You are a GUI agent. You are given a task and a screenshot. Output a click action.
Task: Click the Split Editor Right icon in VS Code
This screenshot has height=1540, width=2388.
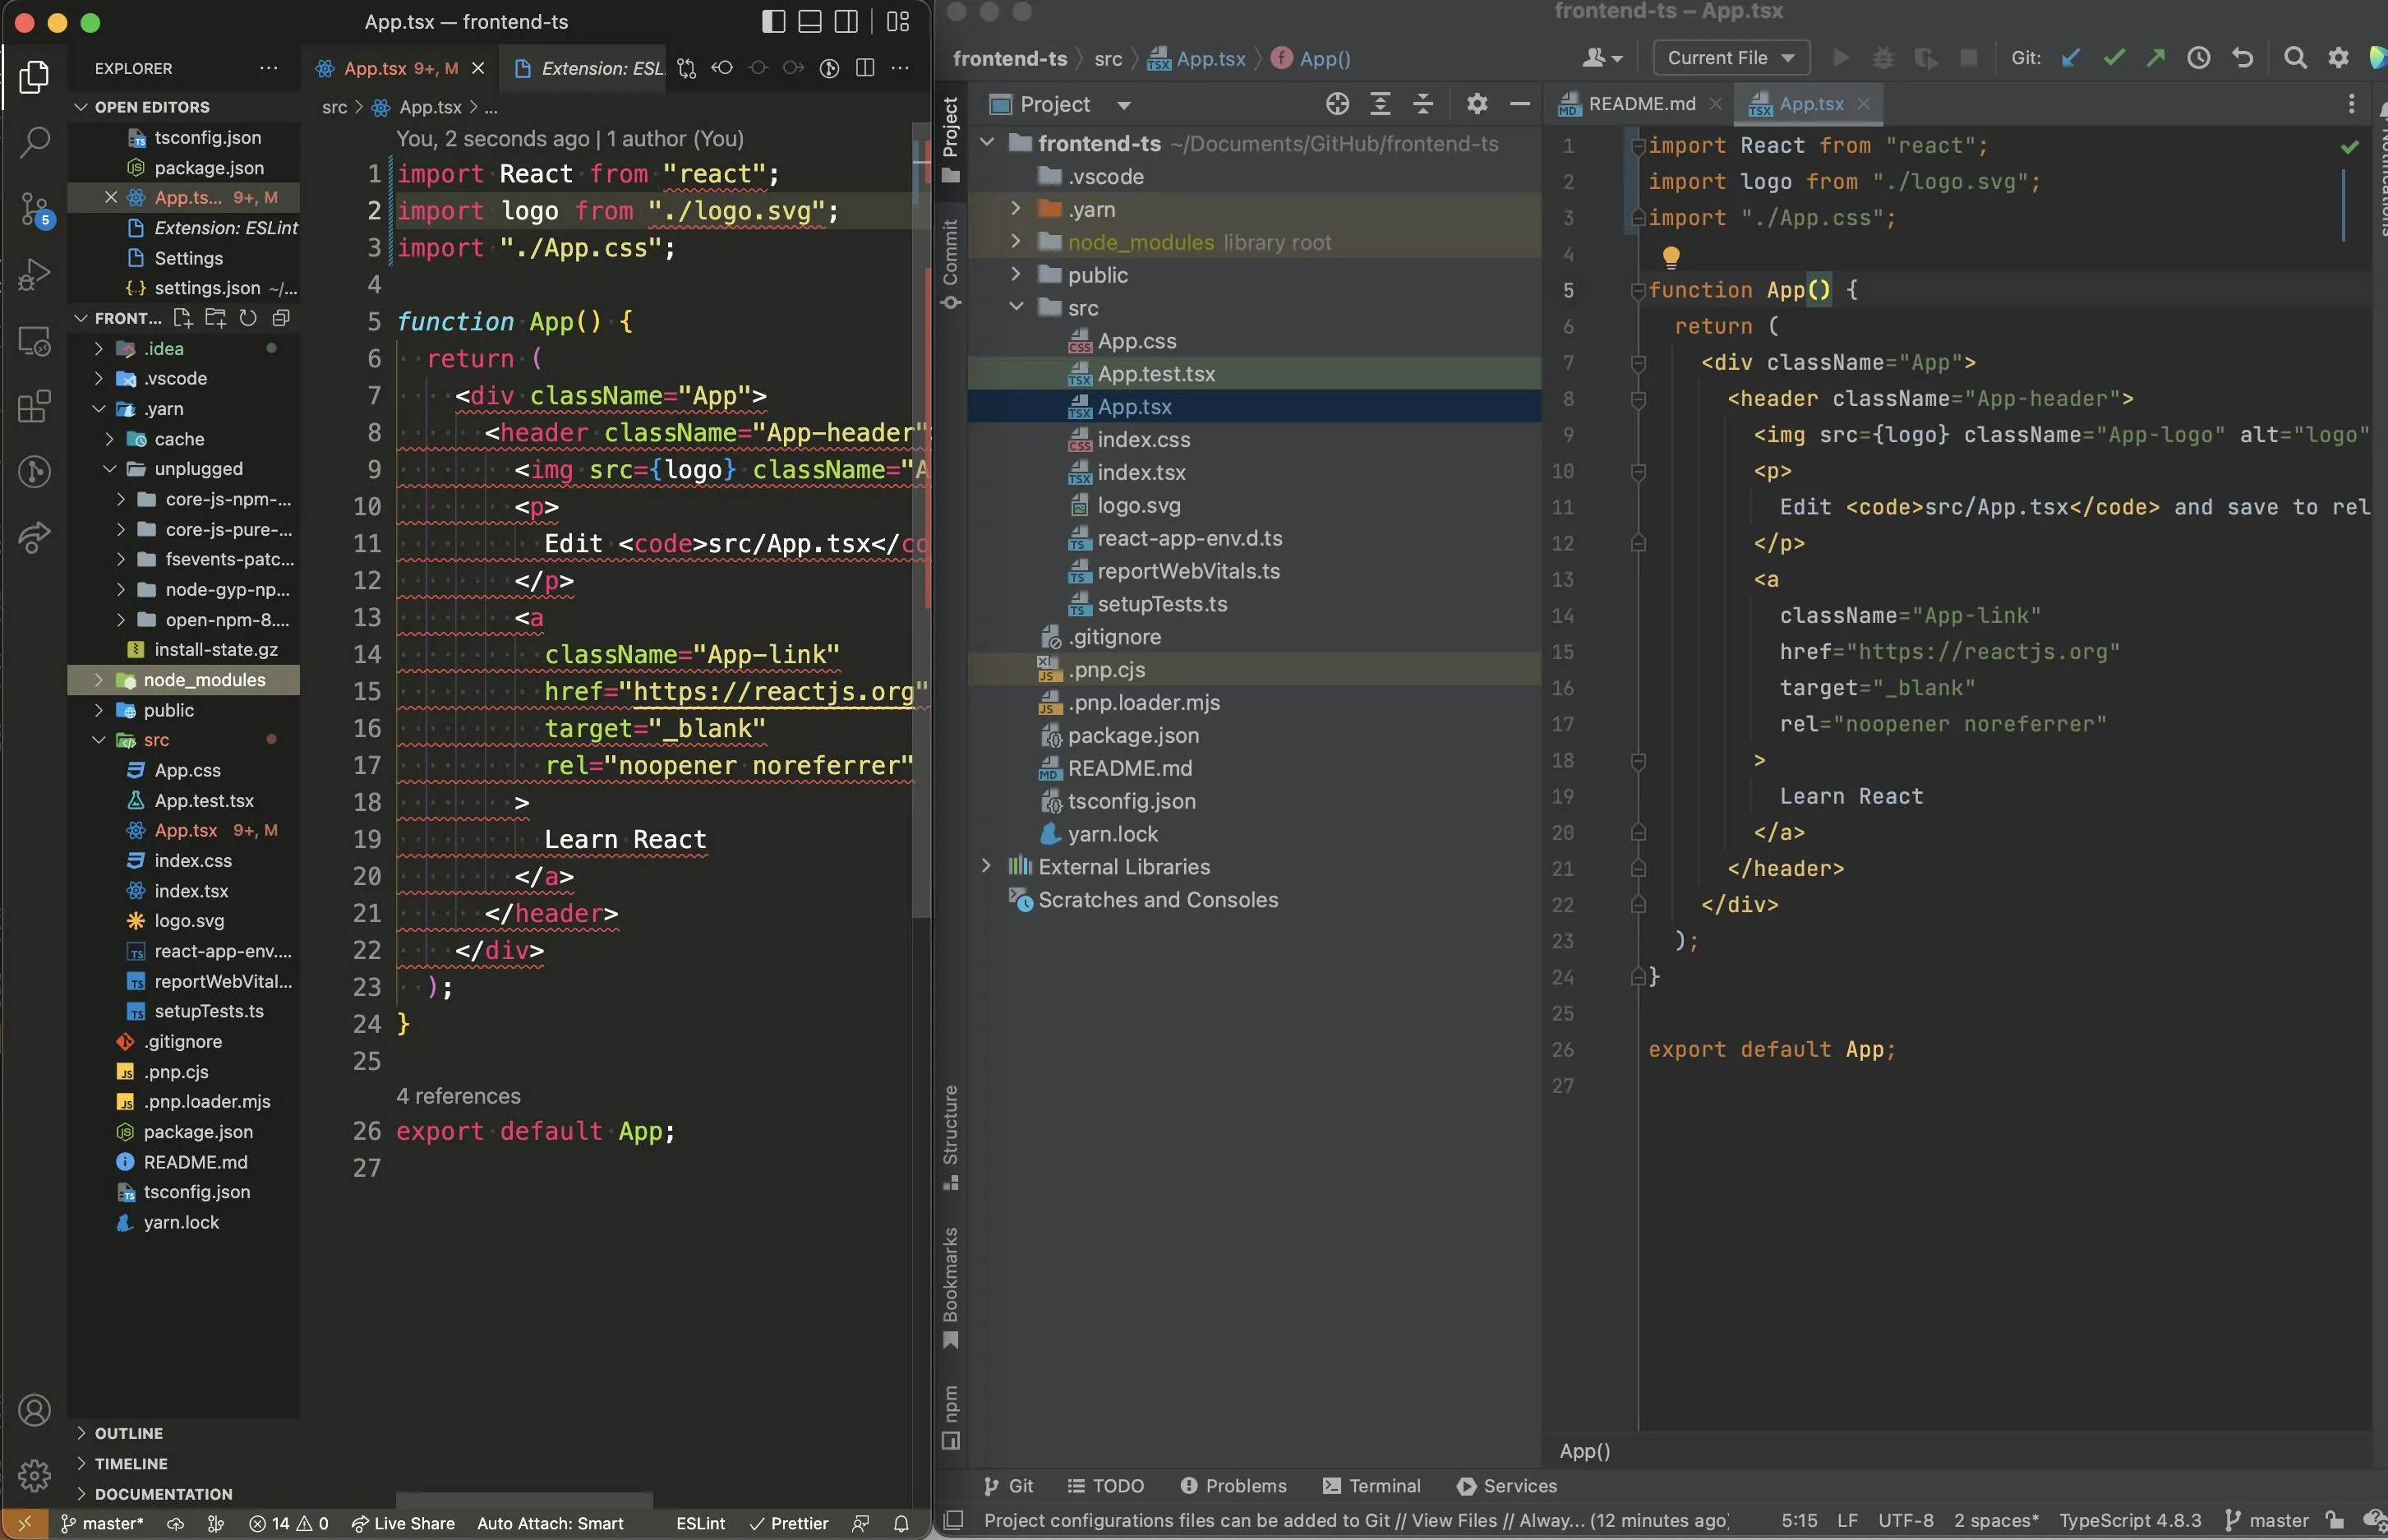click(865, 68)
